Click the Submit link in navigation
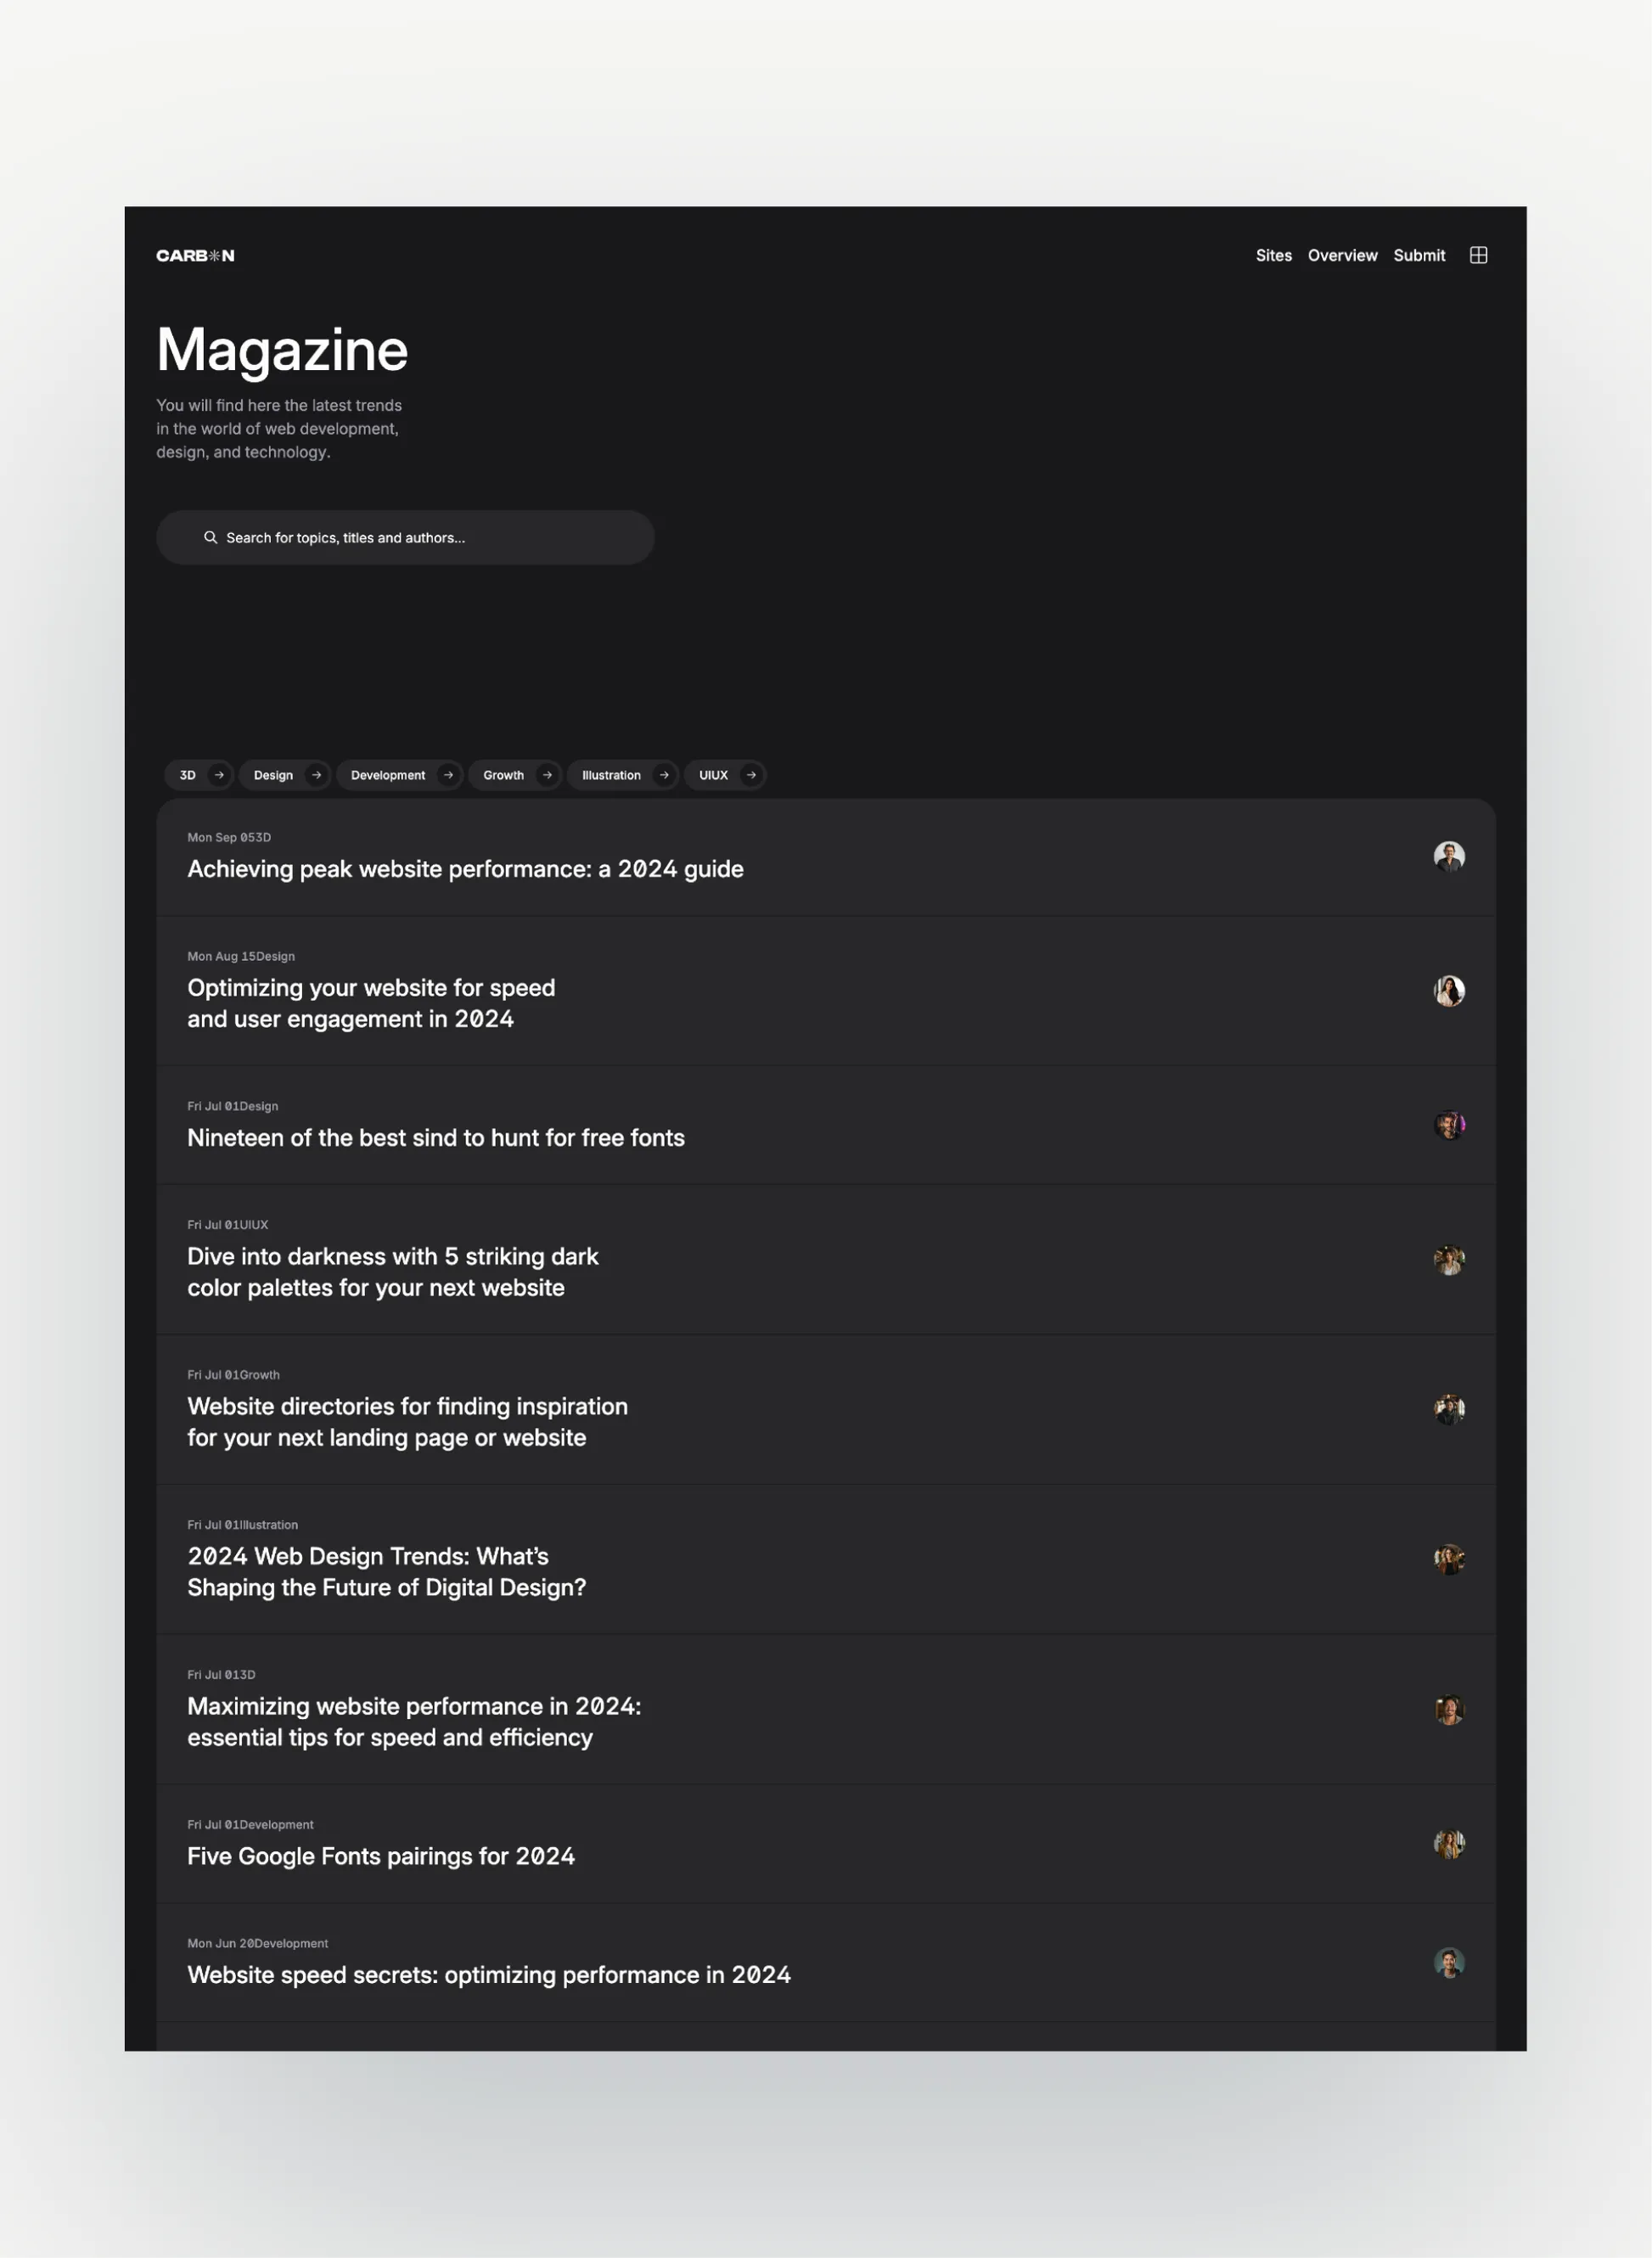This screenshot has height=2258, width=1652. 1419,255
